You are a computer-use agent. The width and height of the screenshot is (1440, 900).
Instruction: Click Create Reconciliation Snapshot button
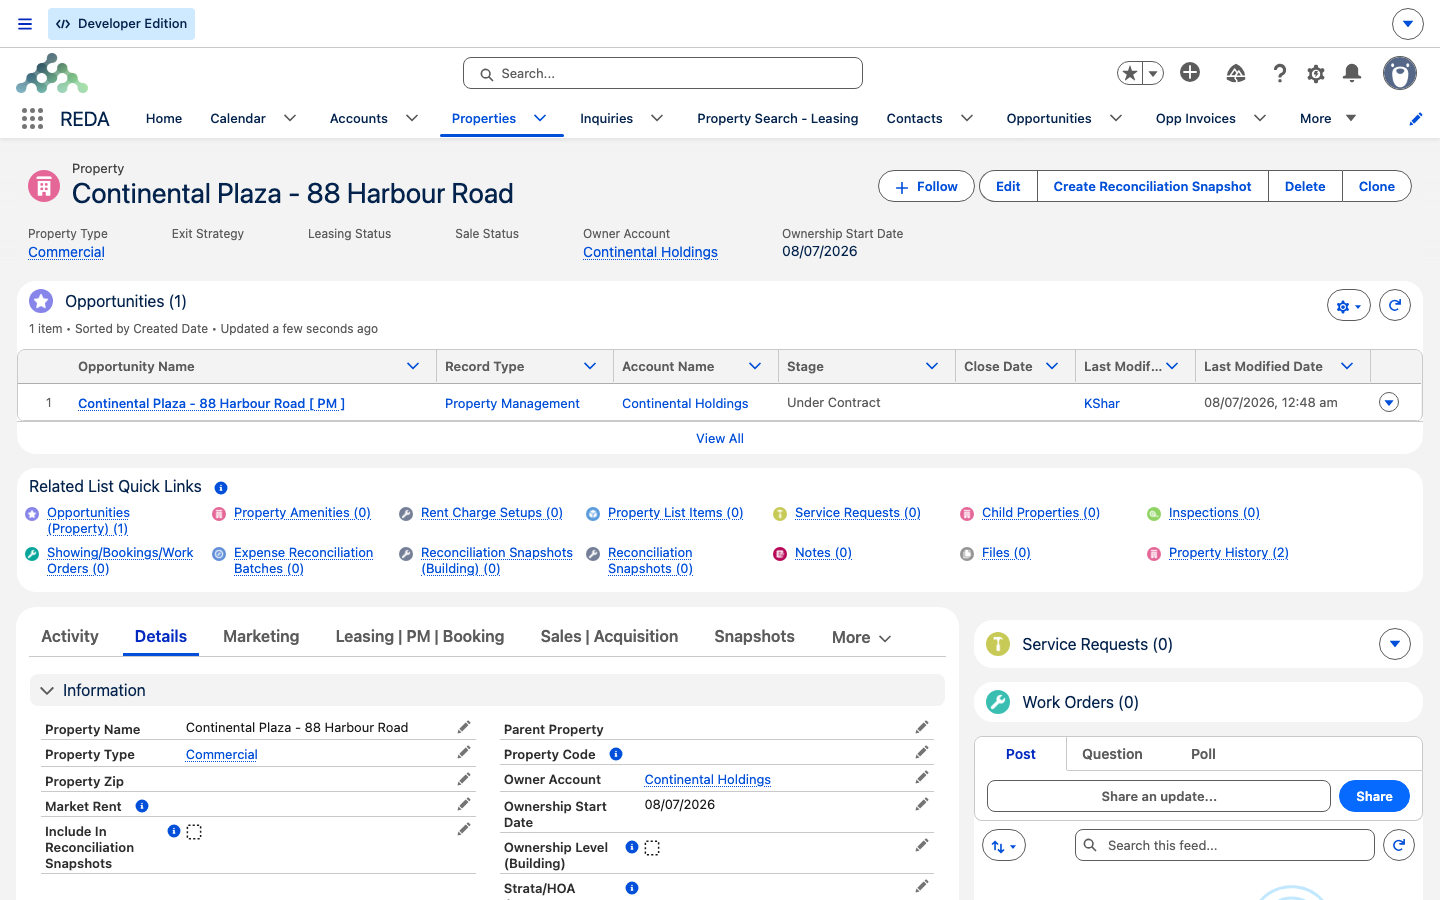1152,186
